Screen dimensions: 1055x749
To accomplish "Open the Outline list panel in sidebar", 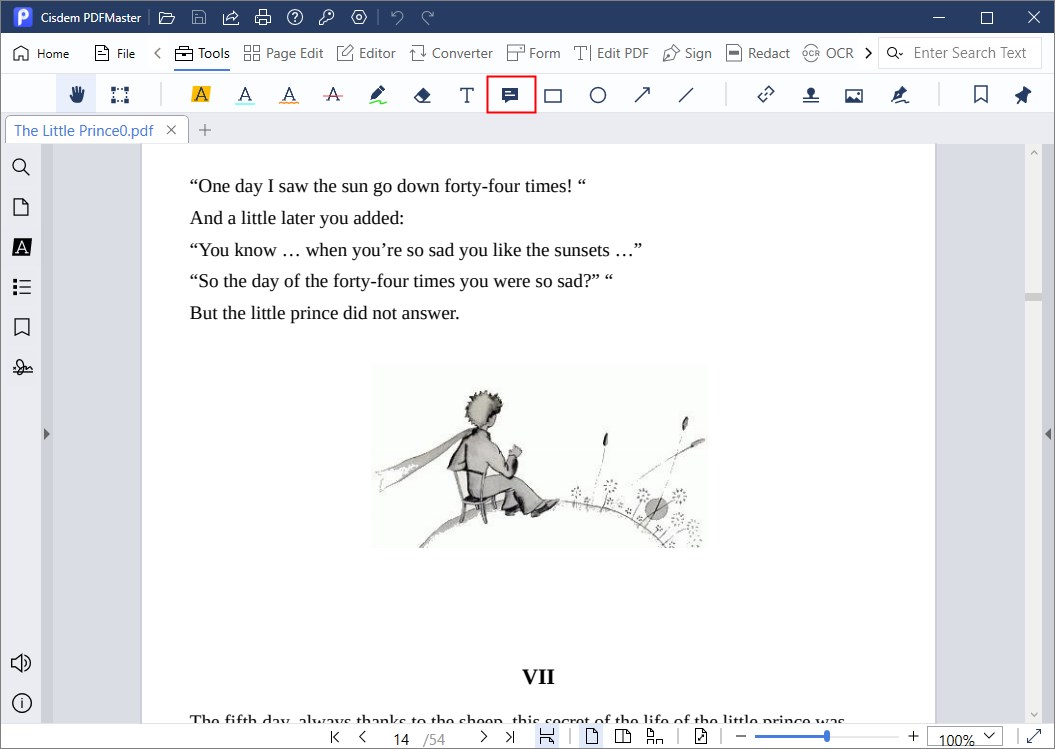I will 22,287.
